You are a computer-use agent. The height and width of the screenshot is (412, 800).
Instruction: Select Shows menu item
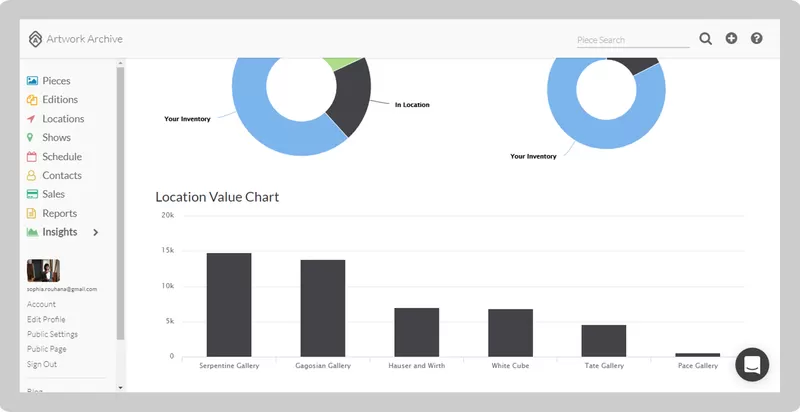tap(57, 137)
